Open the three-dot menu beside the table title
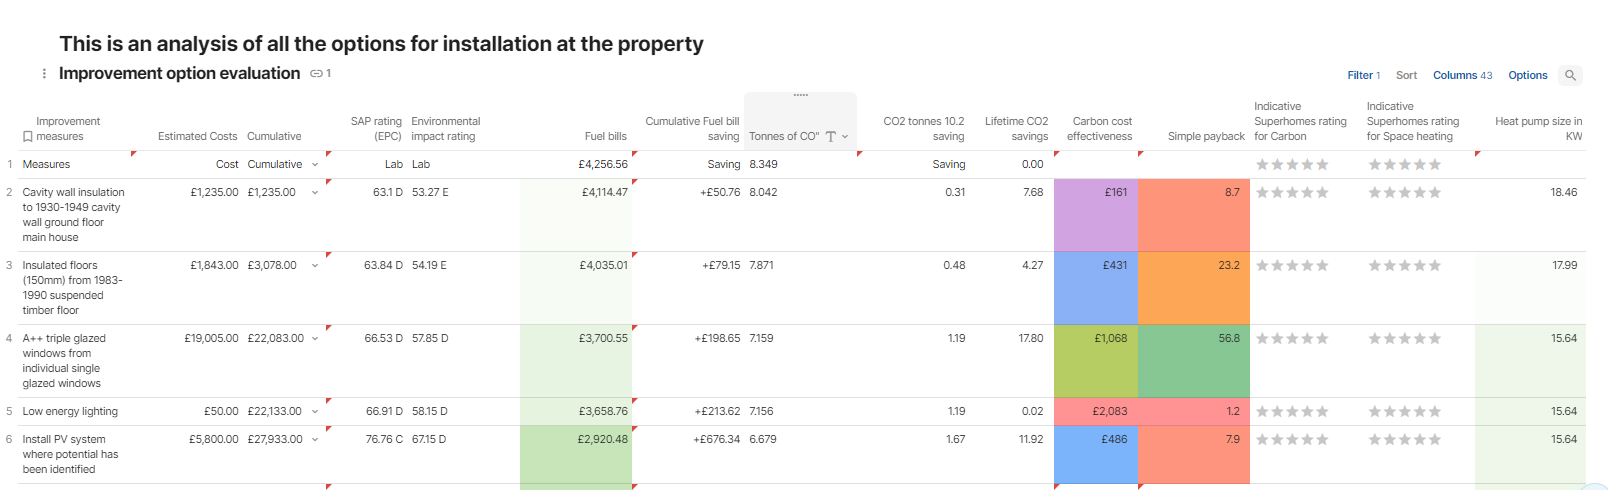The width and height of the screenshot is (1608, 490). (x=44, y=74)
